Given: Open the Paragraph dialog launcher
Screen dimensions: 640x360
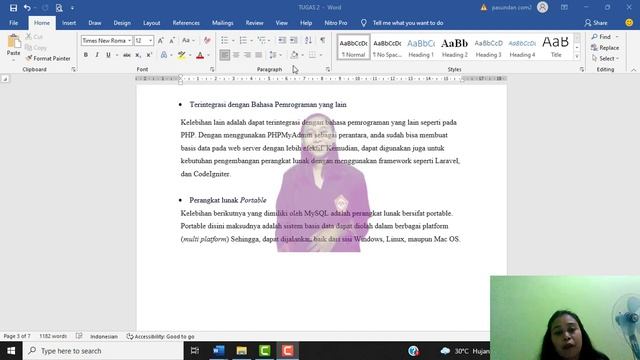Looking at the screenshot, I should click(327, 69).
